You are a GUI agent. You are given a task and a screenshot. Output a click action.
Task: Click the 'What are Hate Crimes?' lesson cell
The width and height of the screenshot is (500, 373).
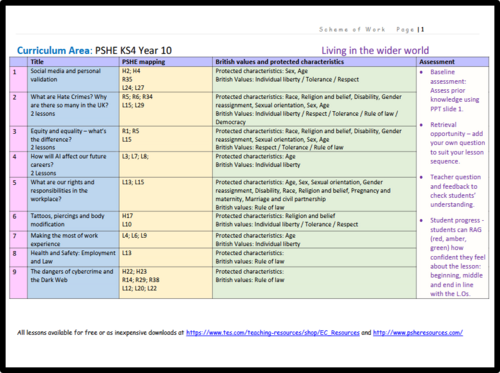73,109
